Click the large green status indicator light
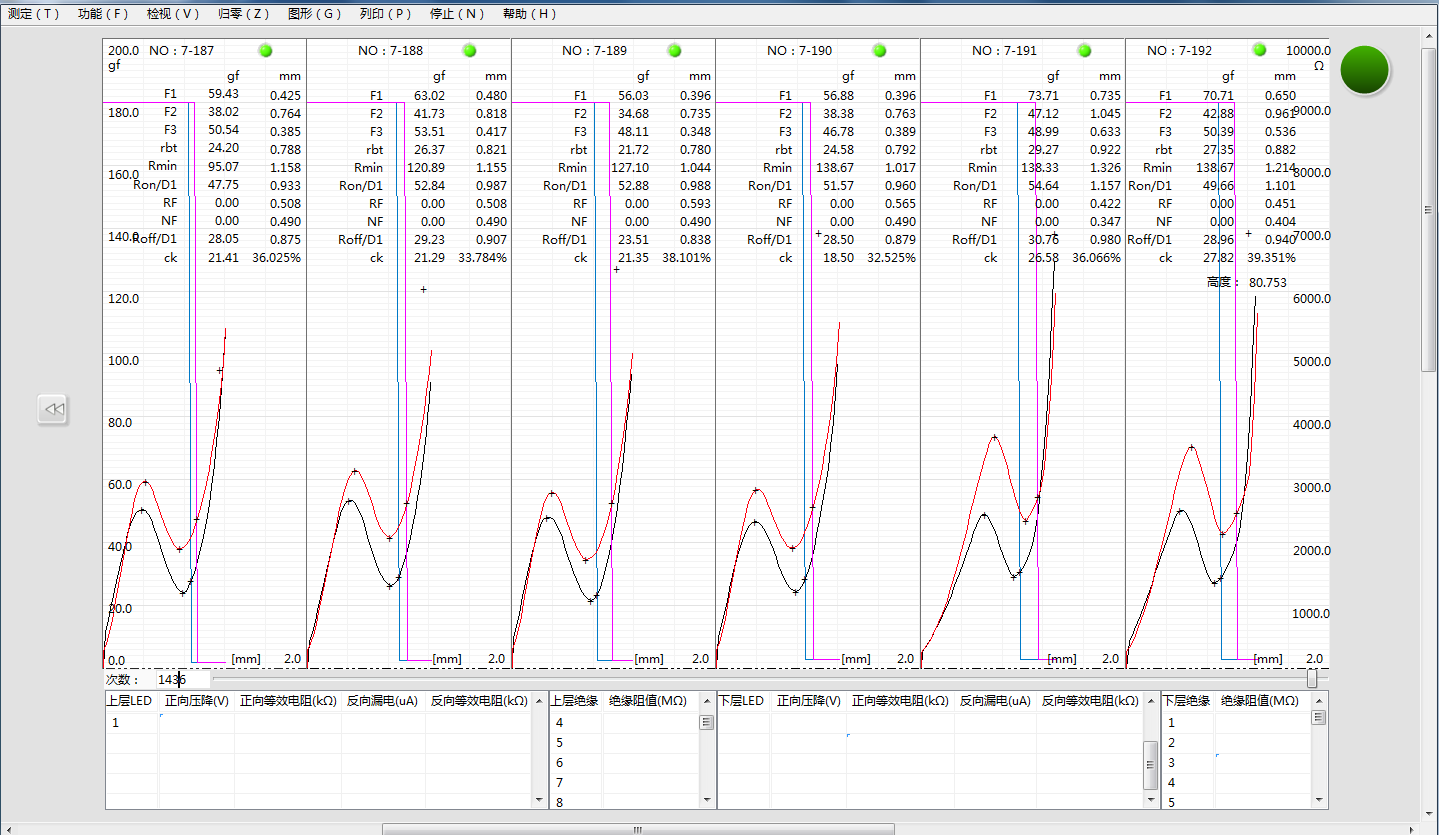This screenshot has height=835, width=1439. tap(1365, 70)
